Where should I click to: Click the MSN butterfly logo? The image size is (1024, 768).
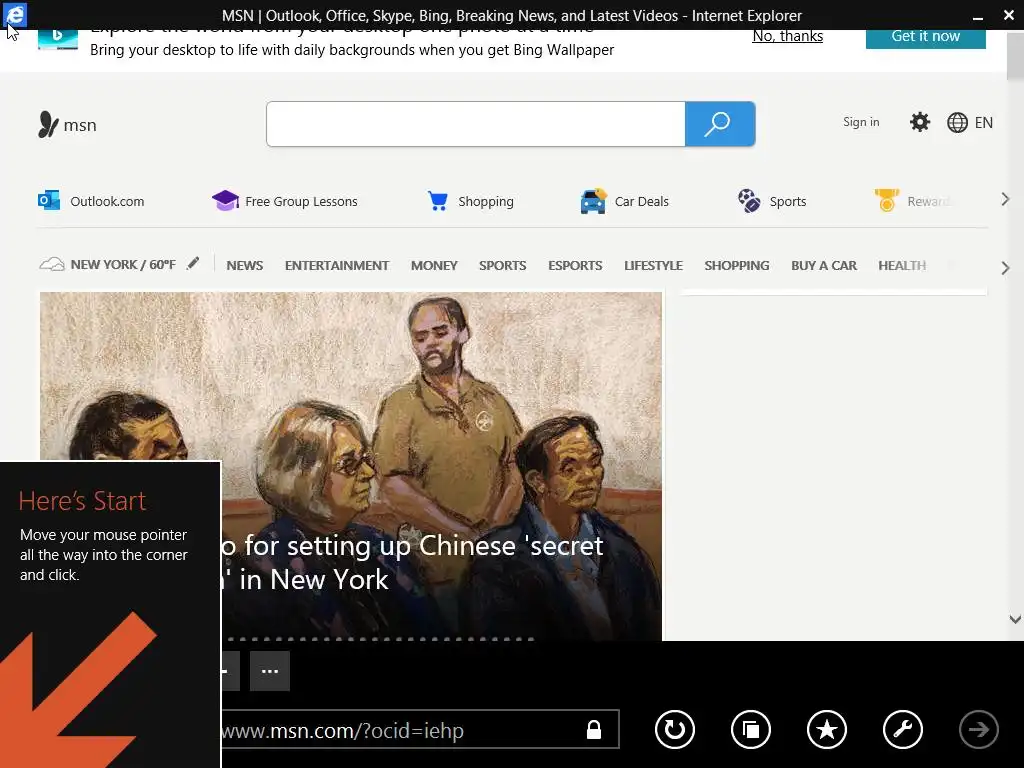point(48,124)
